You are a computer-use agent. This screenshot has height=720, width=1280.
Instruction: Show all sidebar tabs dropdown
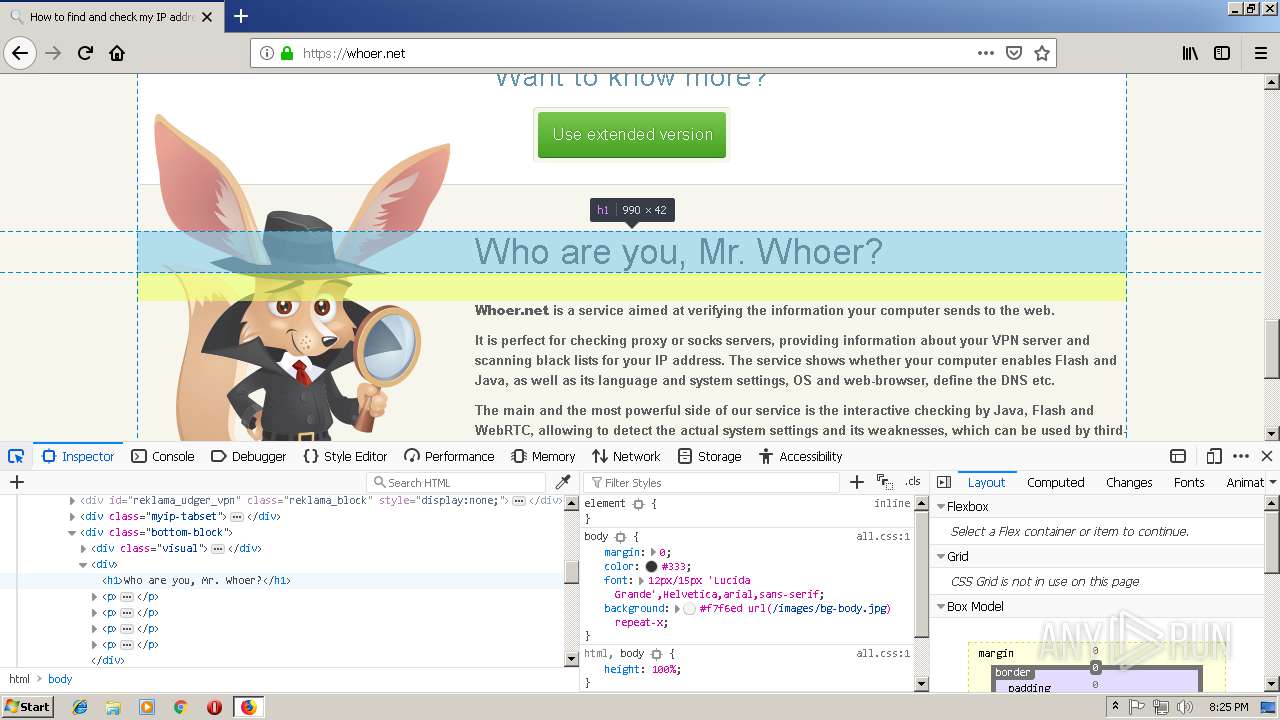[1272, 482]
